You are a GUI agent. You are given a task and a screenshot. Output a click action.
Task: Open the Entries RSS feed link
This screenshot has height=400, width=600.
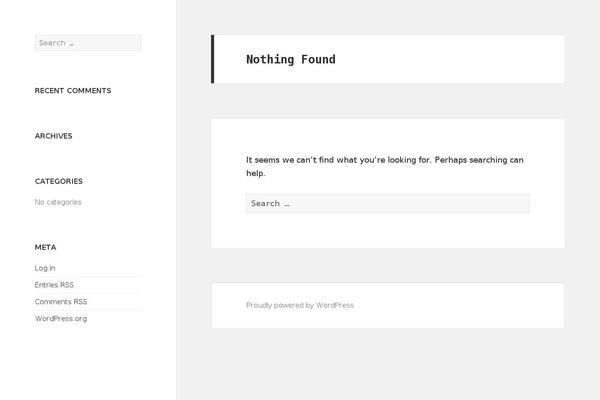54,285
